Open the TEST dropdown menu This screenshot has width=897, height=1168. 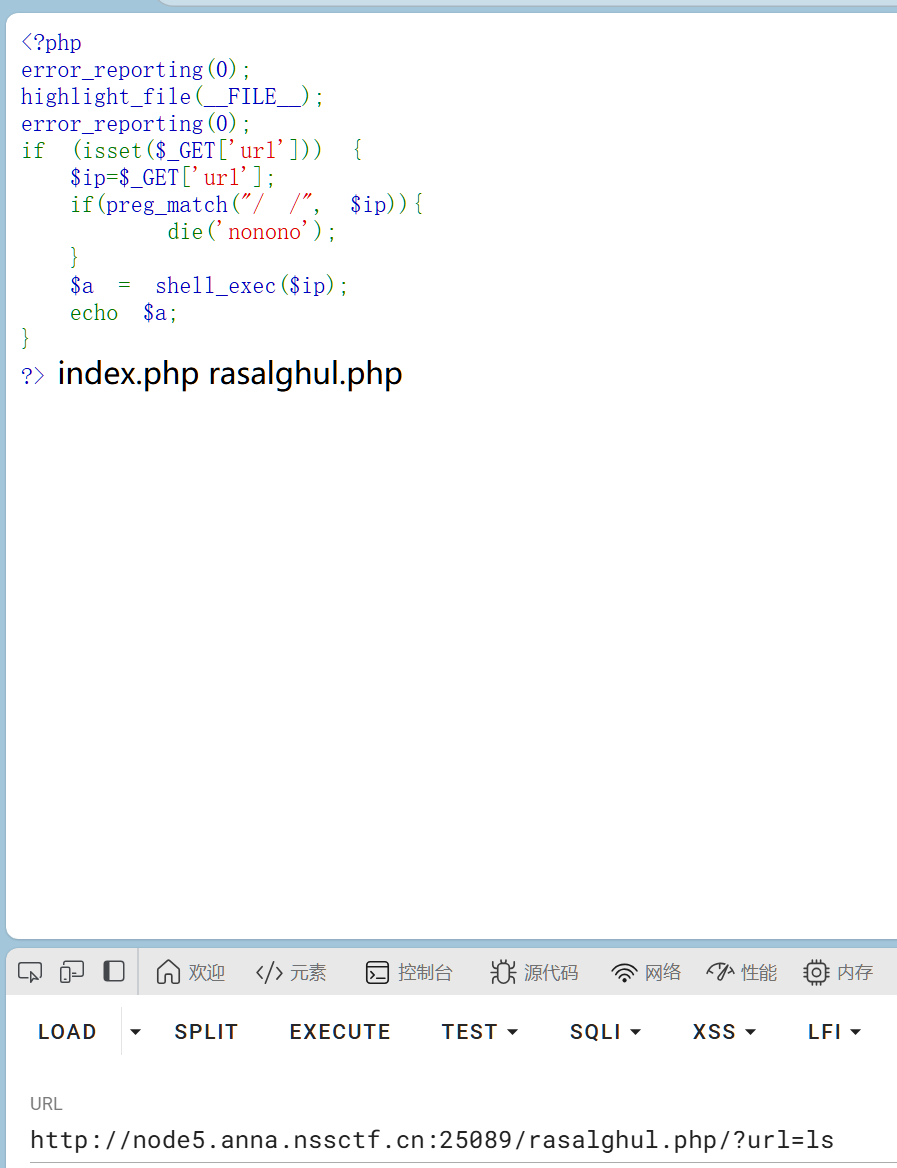480,1032
